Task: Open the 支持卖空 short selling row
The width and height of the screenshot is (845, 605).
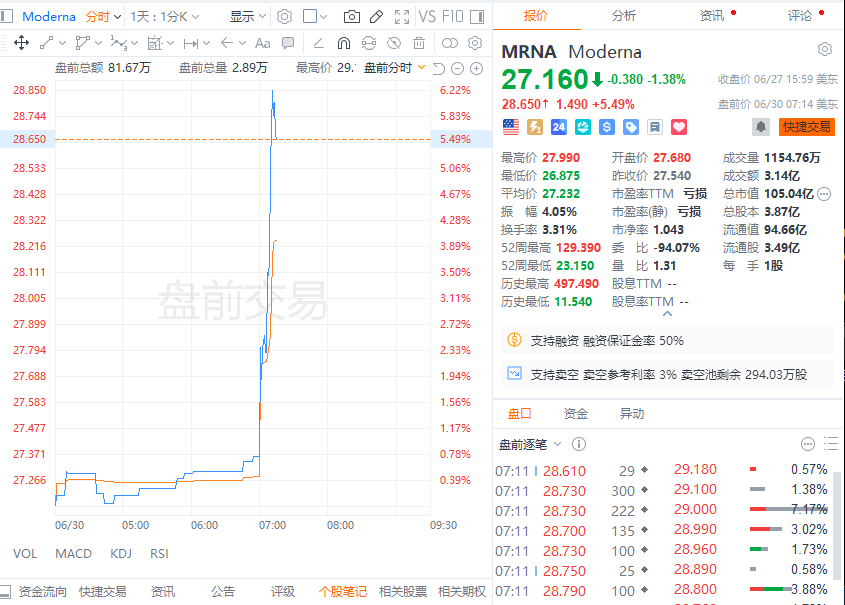Action: click(668, 374)
